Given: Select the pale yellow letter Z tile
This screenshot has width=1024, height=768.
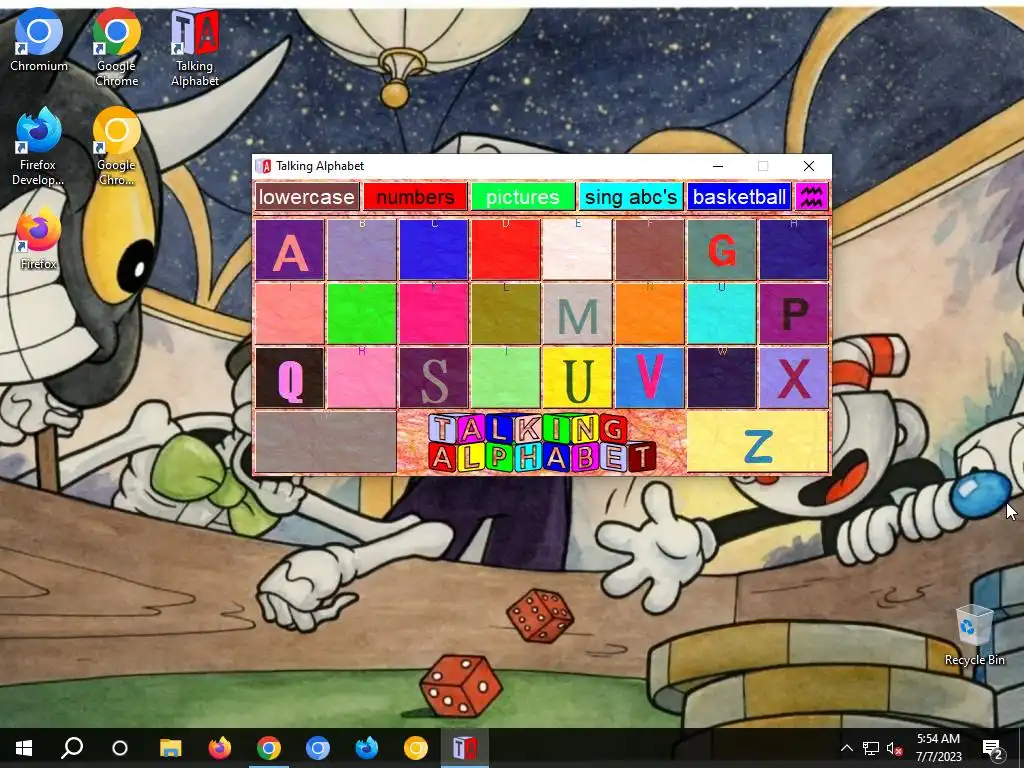Looking at the screenshot, I should click(758, 441).
